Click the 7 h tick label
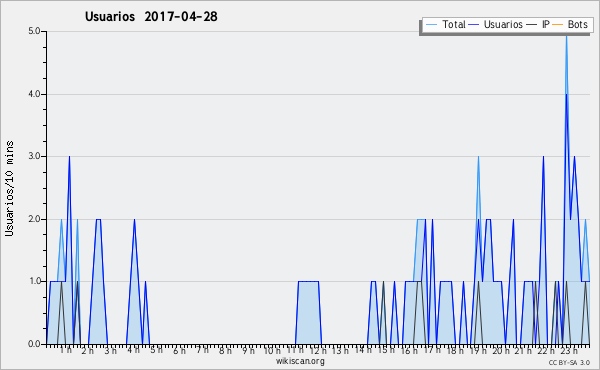This screenshot has height=370, width=600. click(203, 350)
